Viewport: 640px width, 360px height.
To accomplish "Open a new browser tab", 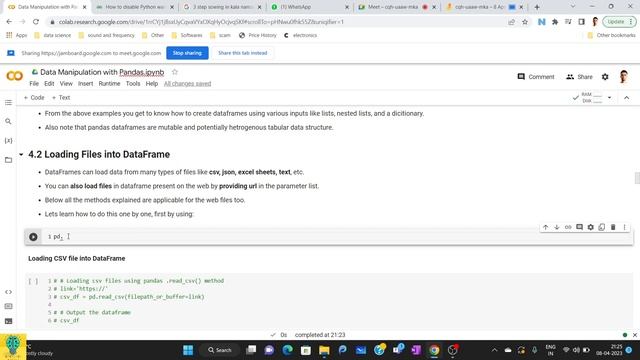I will [537, 7].
